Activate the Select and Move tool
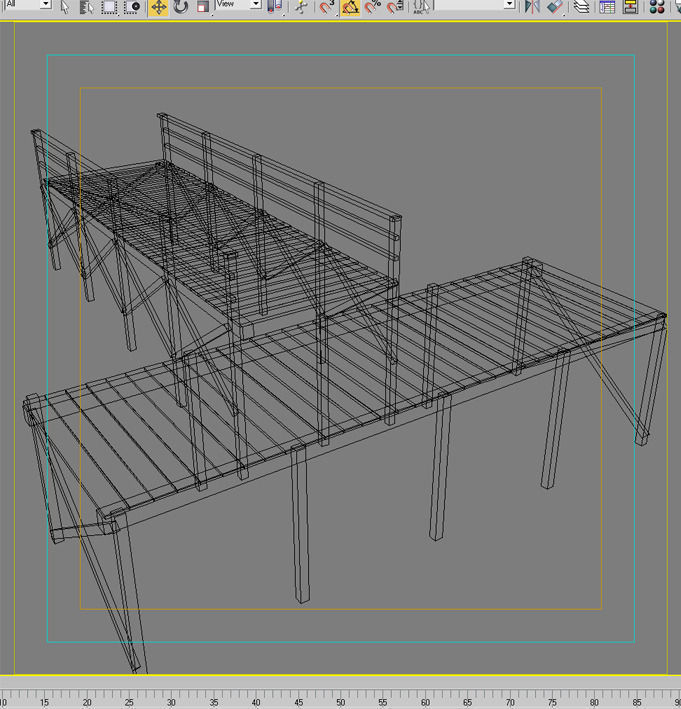This screenshot has width=681, height=709. click(158, 7)
